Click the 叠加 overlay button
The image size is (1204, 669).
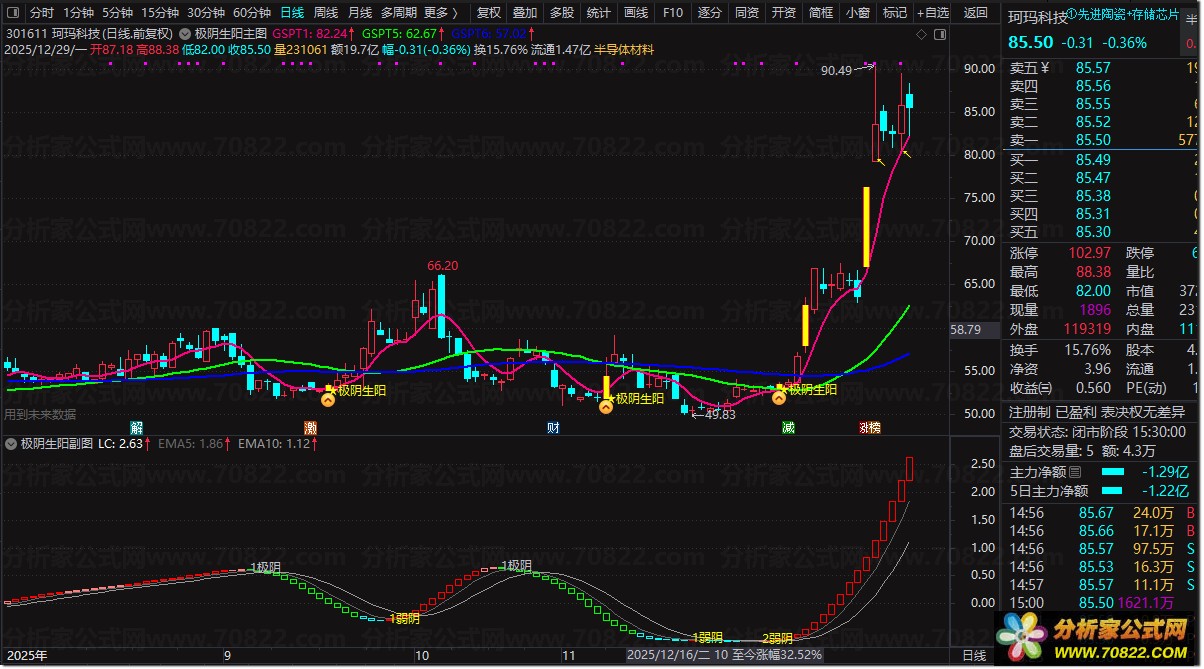tap(525, 13)
